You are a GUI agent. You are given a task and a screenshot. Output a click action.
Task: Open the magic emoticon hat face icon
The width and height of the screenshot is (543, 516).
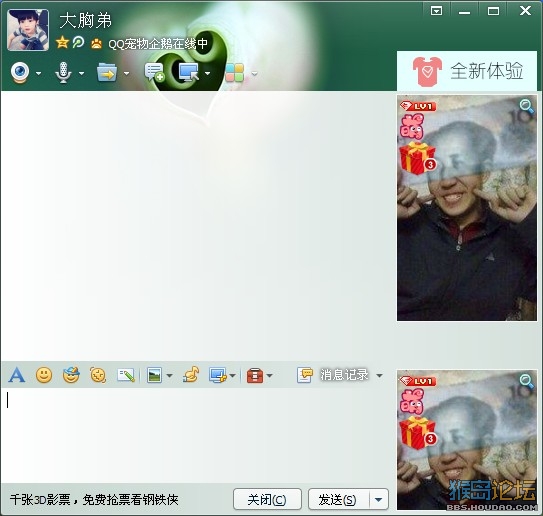[x=71, y=375]
